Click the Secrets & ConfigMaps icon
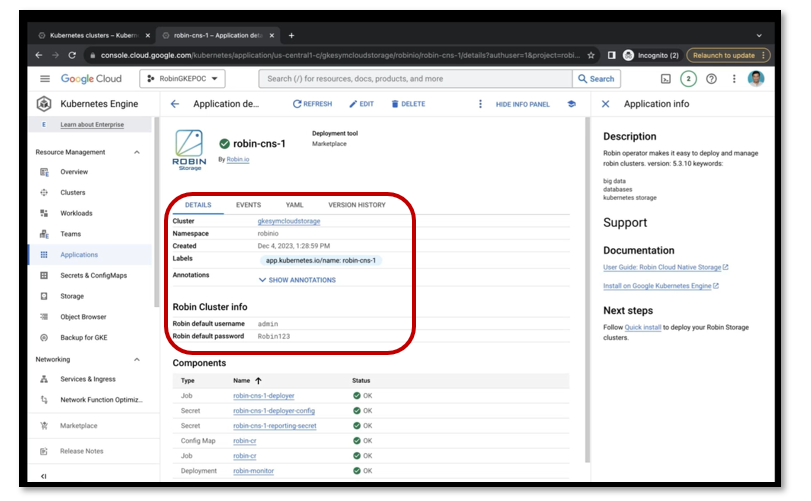Image resolution: width=811 pixels, height=501 pixels. (x=44, y=275)
